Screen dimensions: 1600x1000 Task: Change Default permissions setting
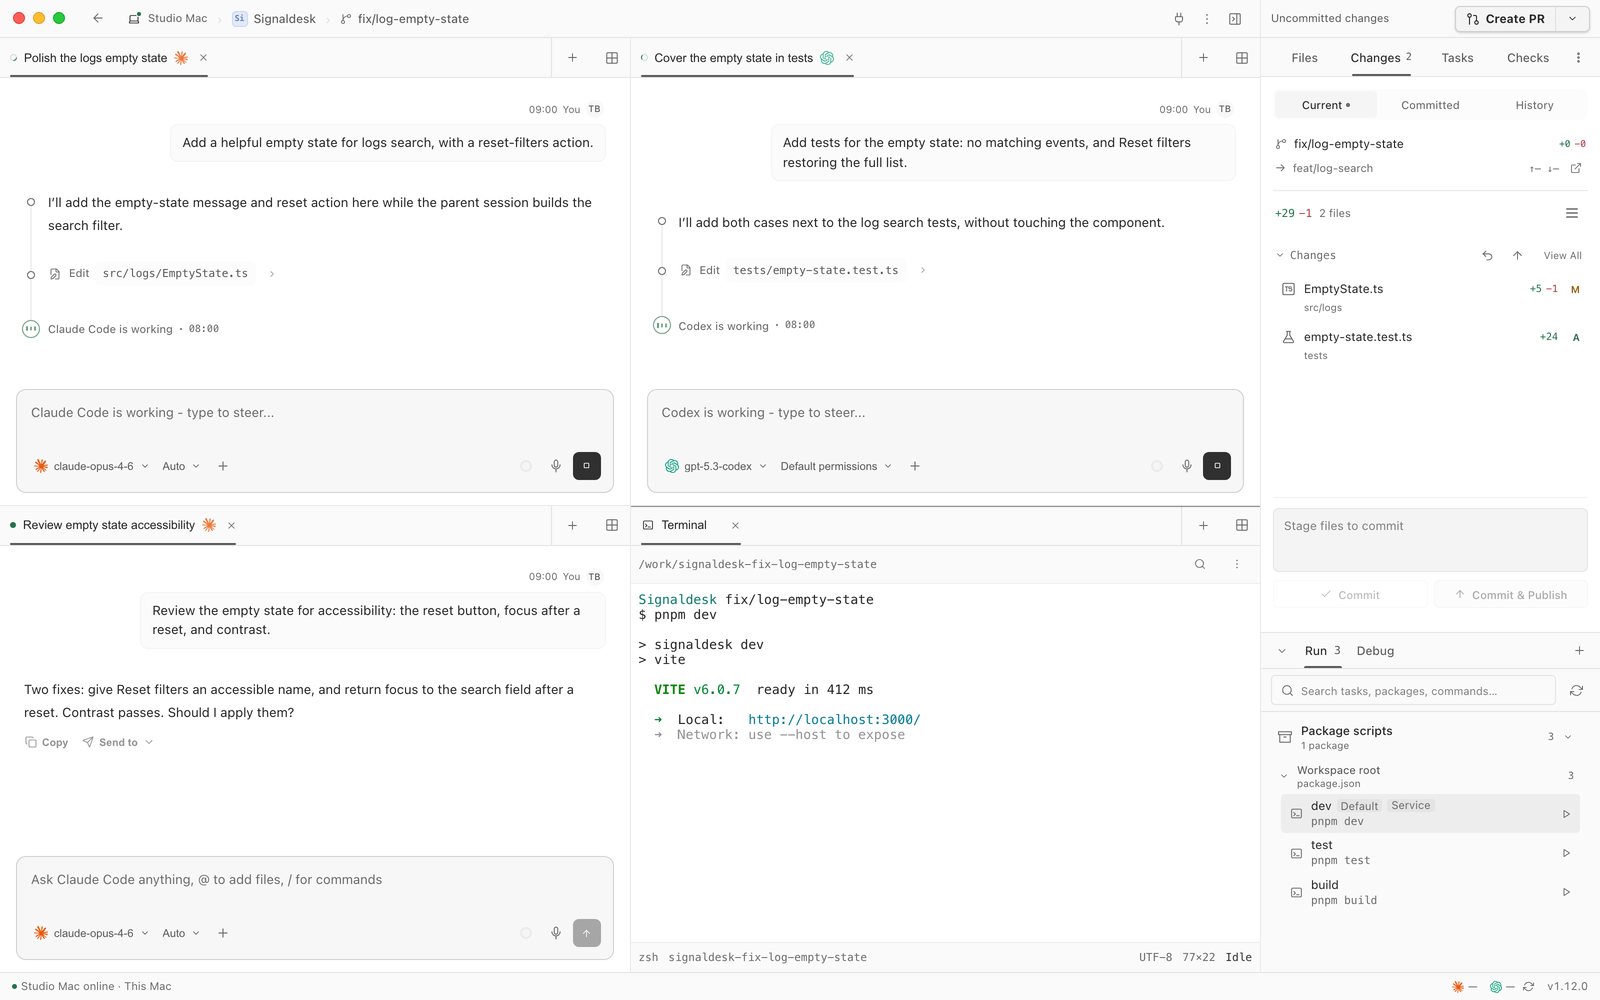836,466
